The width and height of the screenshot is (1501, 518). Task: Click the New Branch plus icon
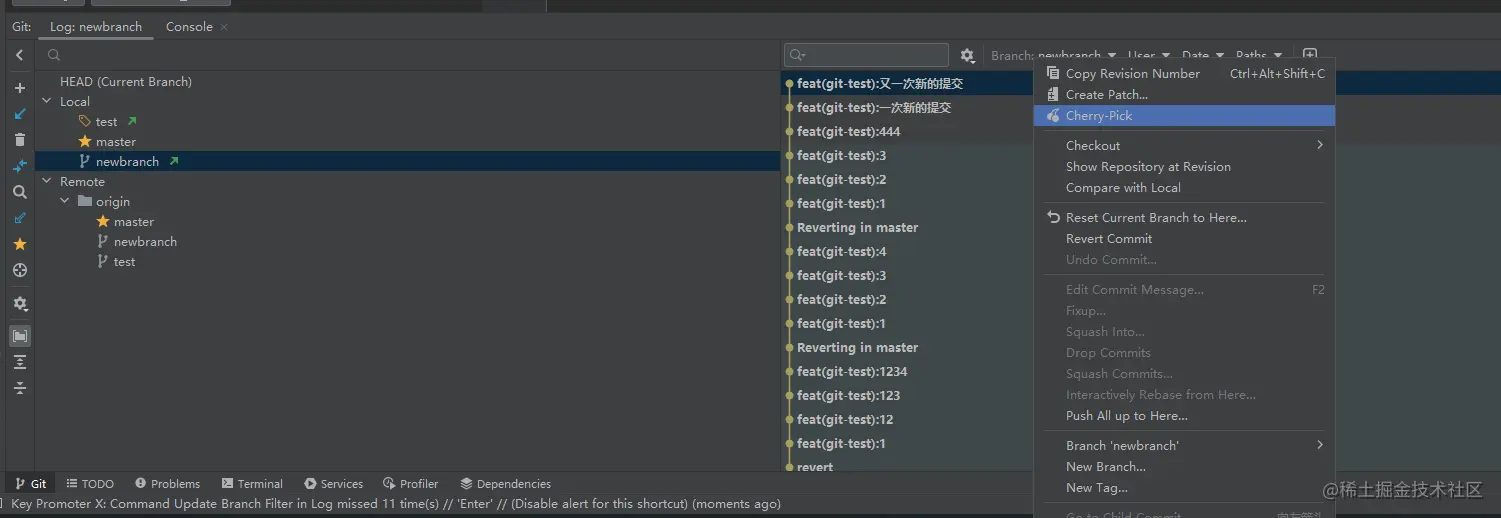pos(20,88)
